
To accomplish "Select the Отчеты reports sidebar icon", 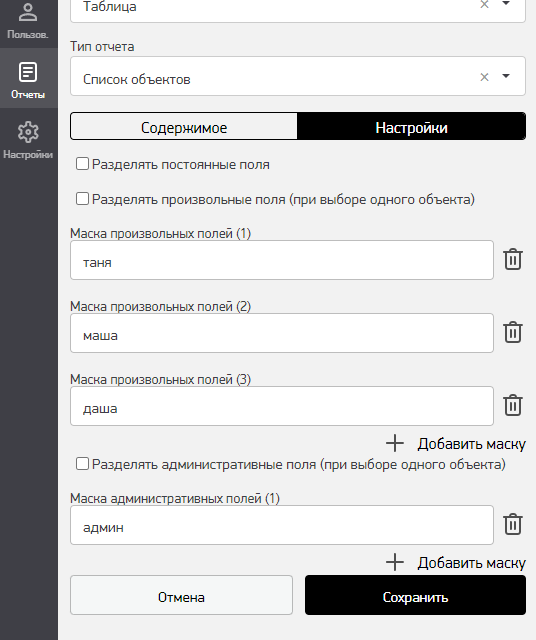I will (28, 79).
